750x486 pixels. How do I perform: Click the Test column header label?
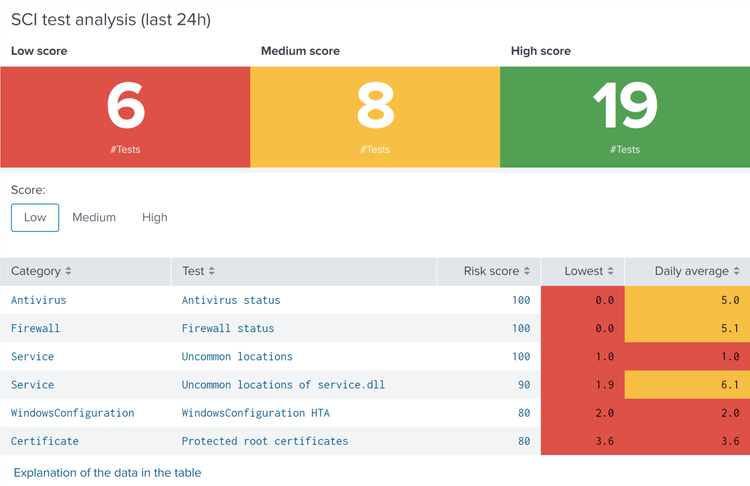click(193, 271)
